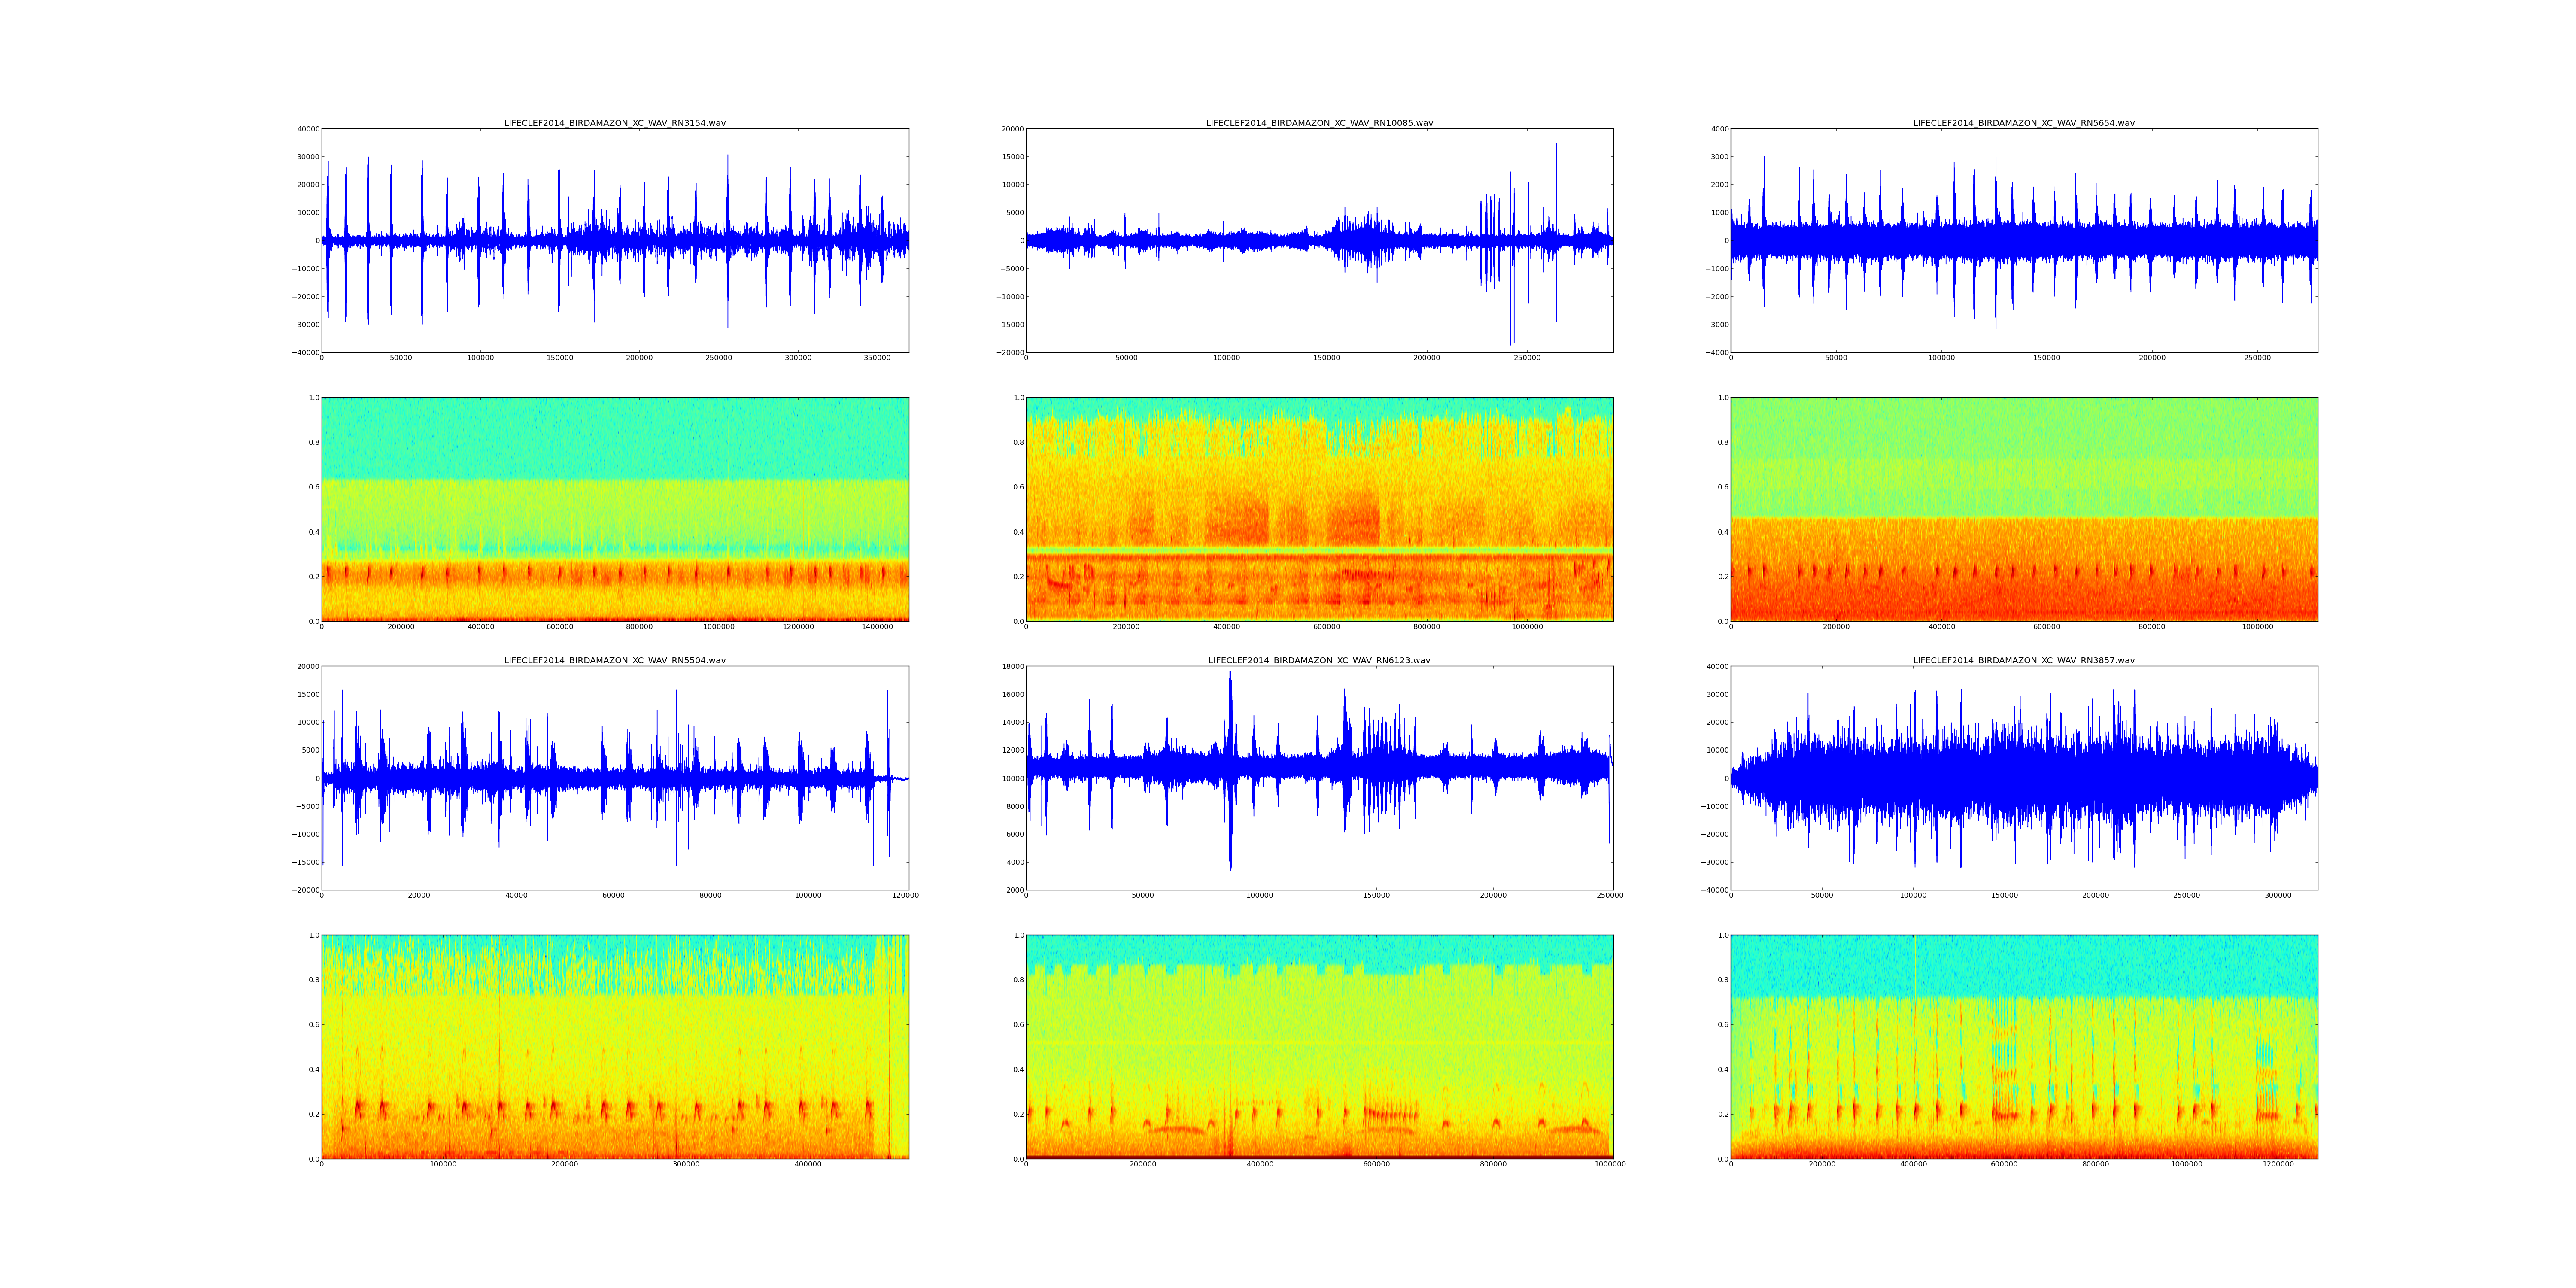Click the spectrogram below RN5654 waveform
The width and height of the screenshot is (2576, 1288).
click(x=2023, y=509)
